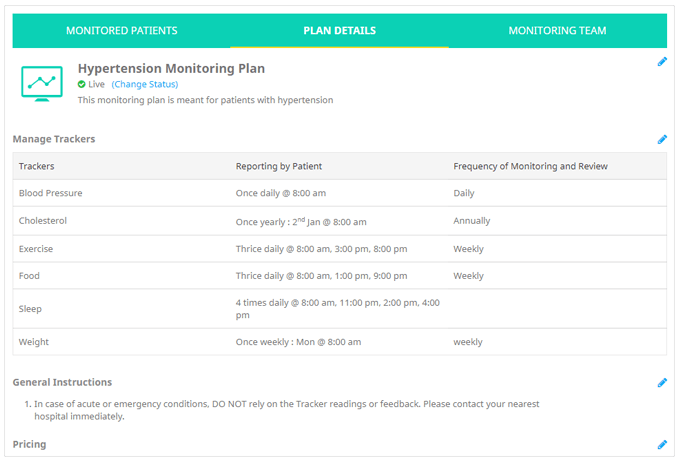The height and width of the screenshot is (462, 679).
Task: Select the Sleep tracker row
Action: (340, 309)
